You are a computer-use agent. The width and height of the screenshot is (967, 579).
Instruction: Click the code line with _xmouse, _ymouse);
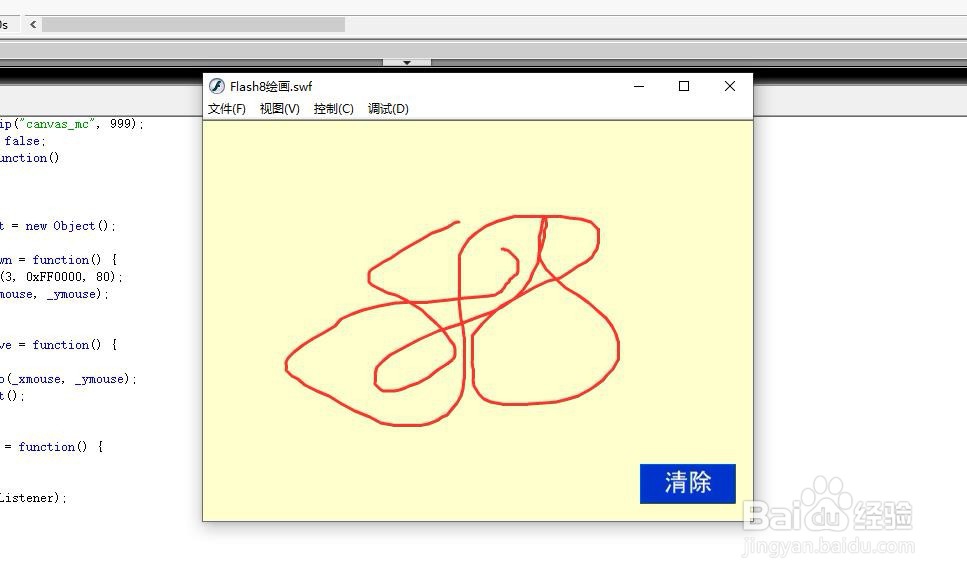[x=68, y=379]
